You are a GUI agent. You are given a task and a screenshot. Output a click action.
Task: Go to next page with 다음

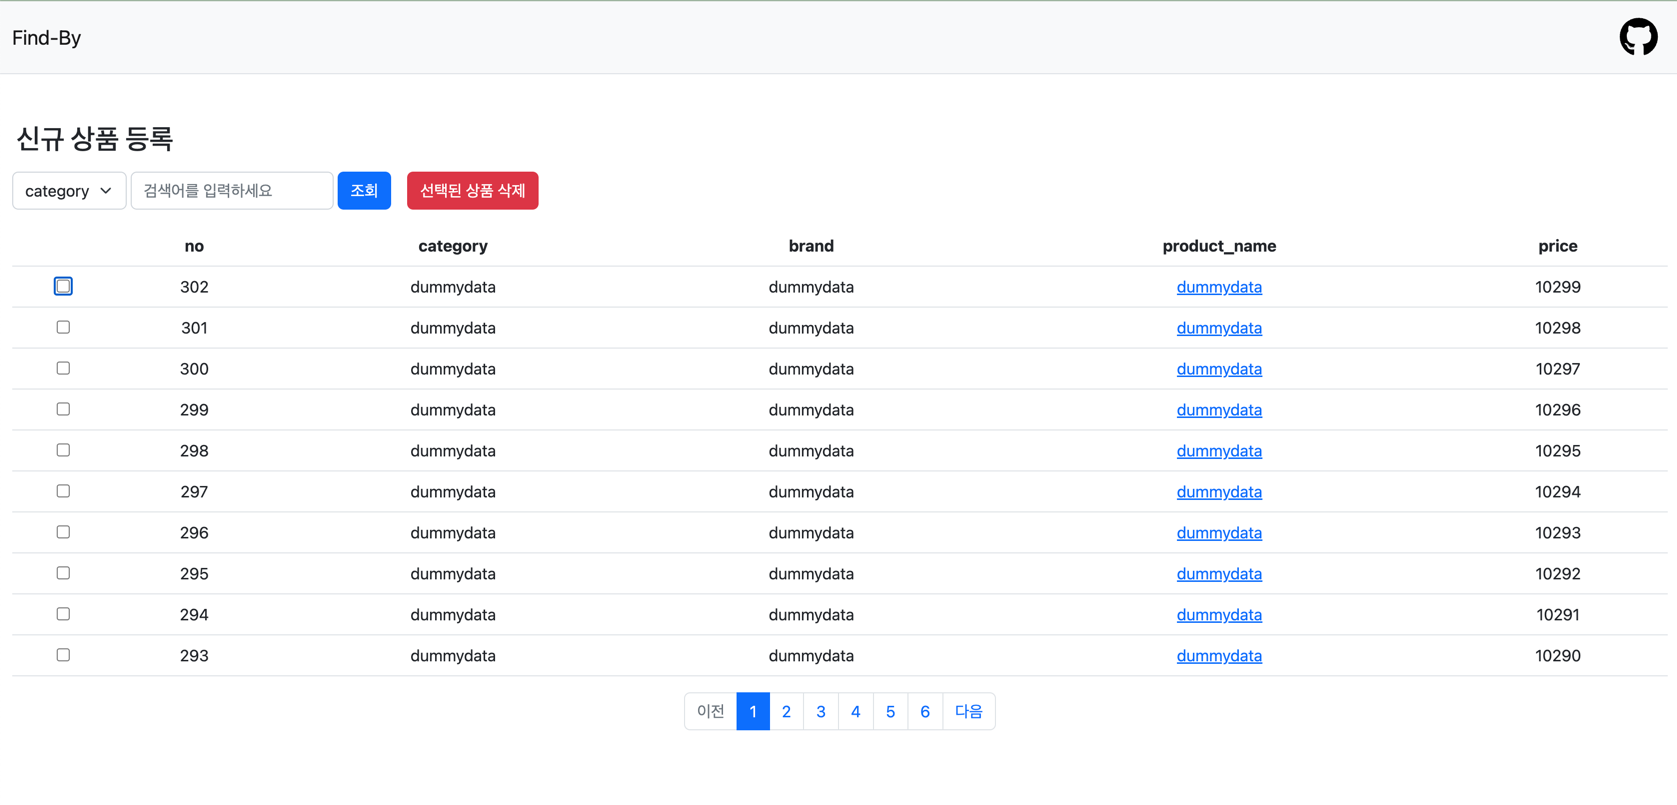click(968, 711)
